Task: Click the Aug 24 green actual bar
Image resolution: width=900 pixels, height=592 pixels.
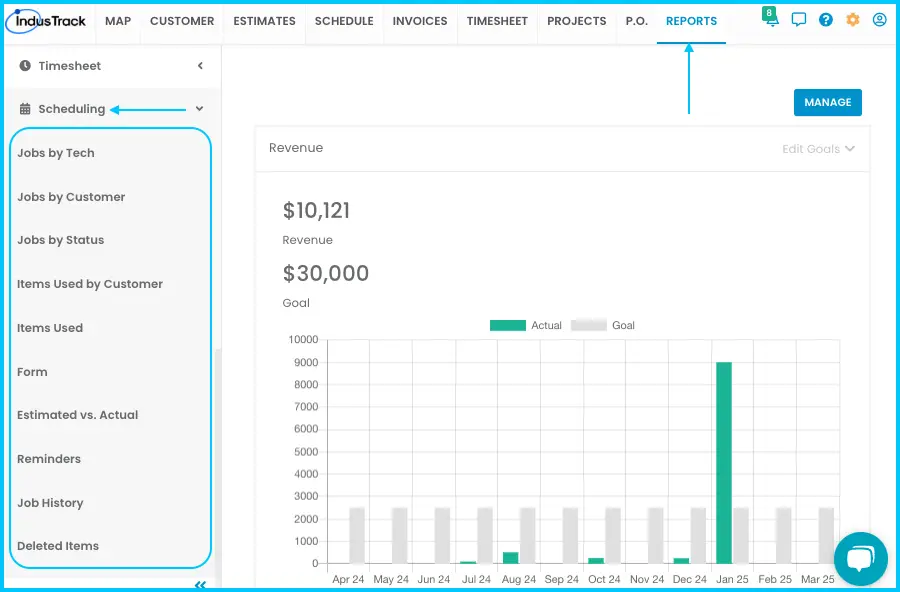Action: [x=510, y=558]
